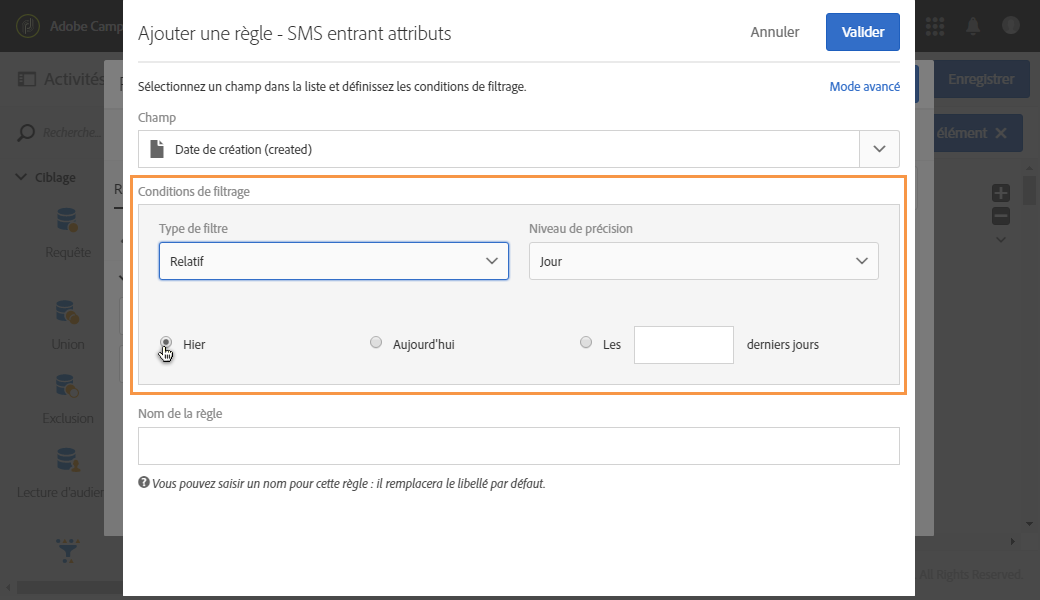
Task: Click the zoom out minus icon
Action: pos(1001,216)
